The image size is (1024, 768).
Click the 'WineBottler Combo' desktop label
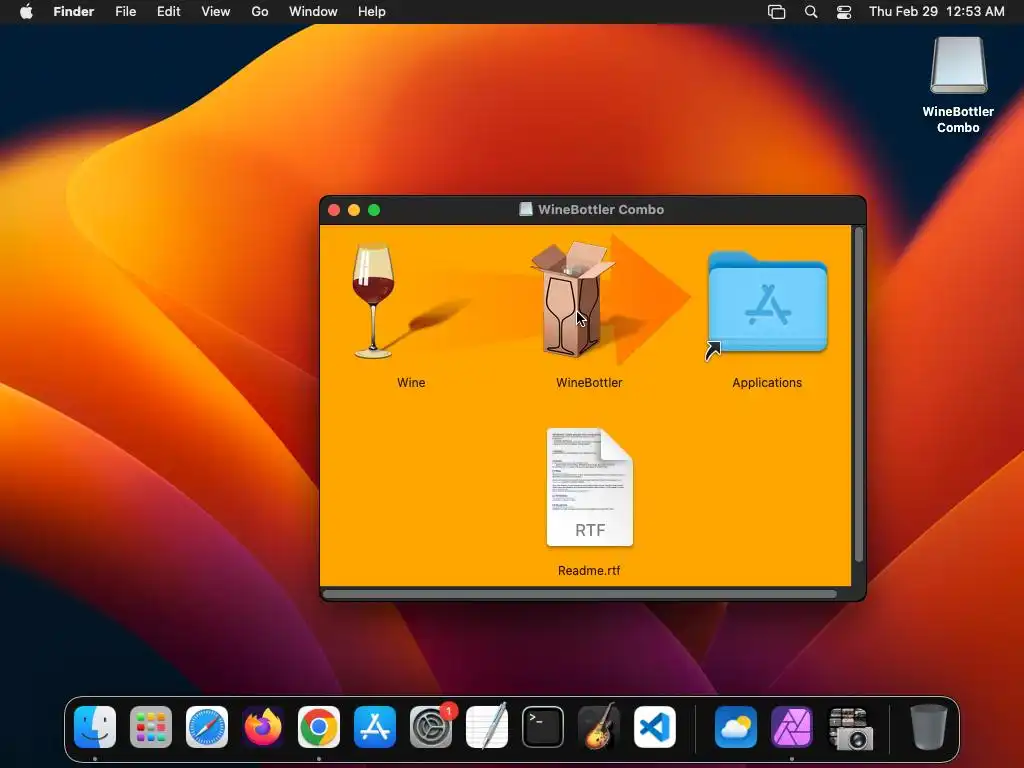(x=958, y=120)
